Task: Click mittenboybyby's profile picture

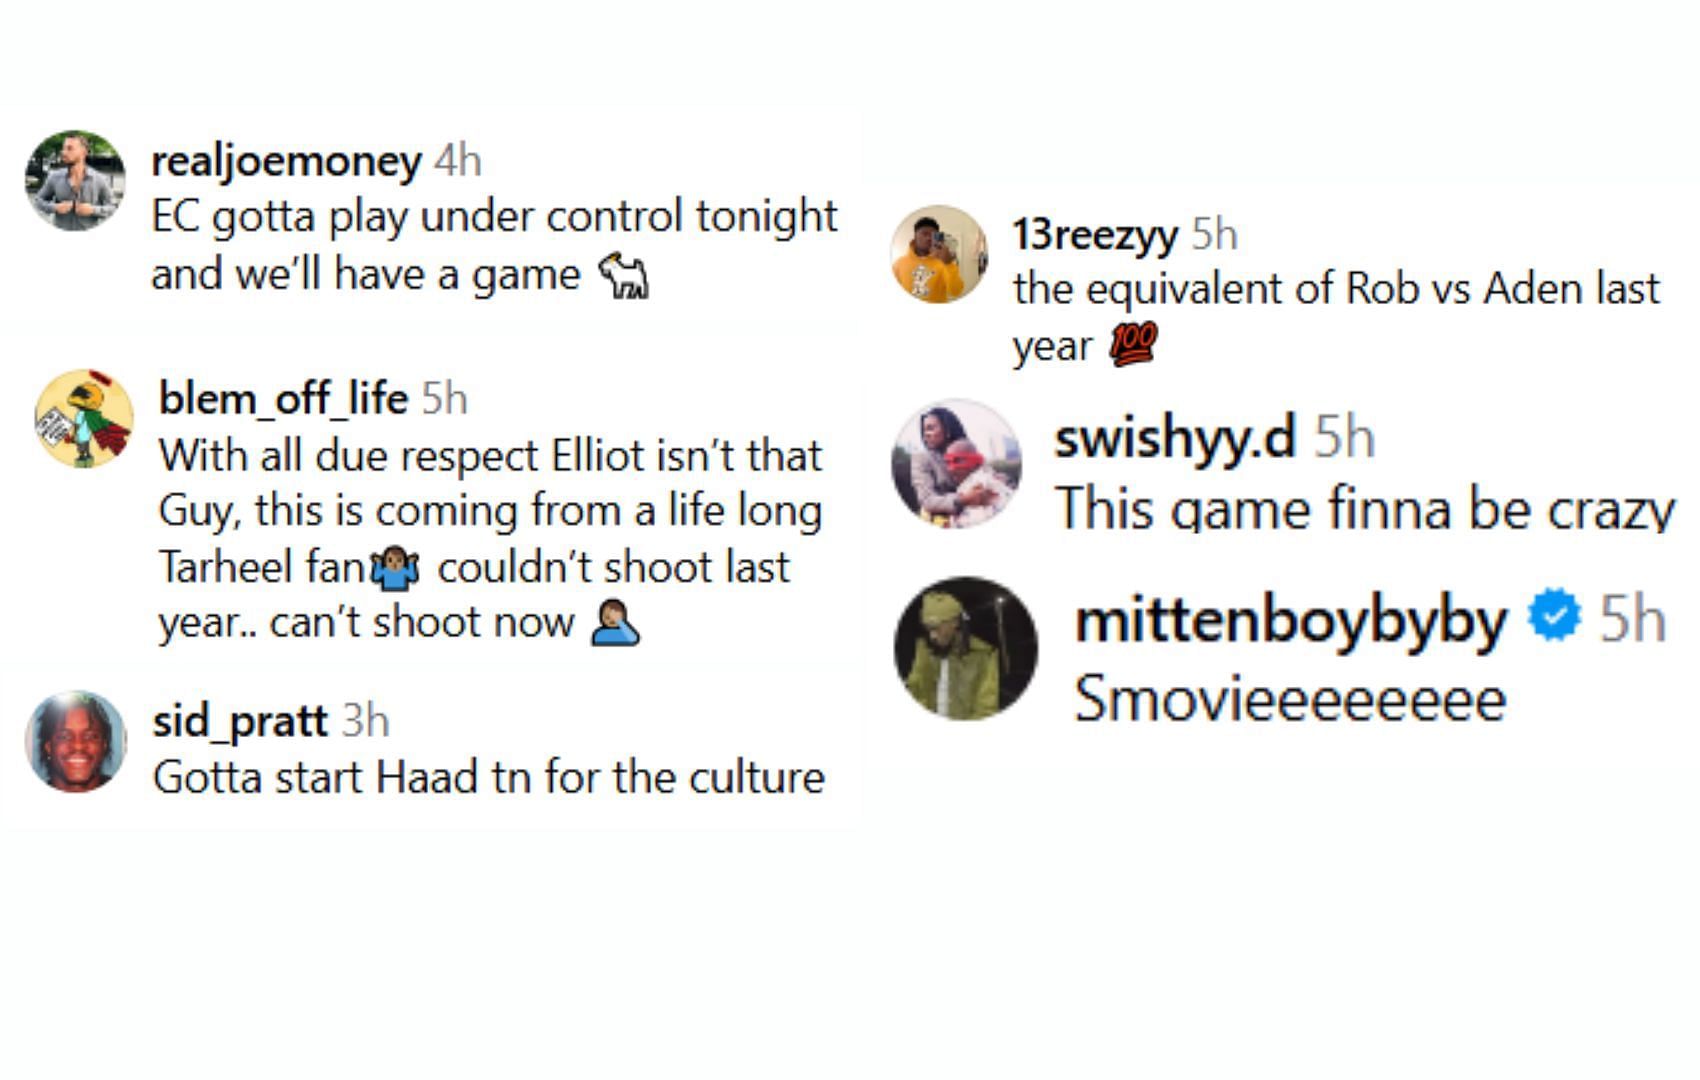Action: (966, 648)
